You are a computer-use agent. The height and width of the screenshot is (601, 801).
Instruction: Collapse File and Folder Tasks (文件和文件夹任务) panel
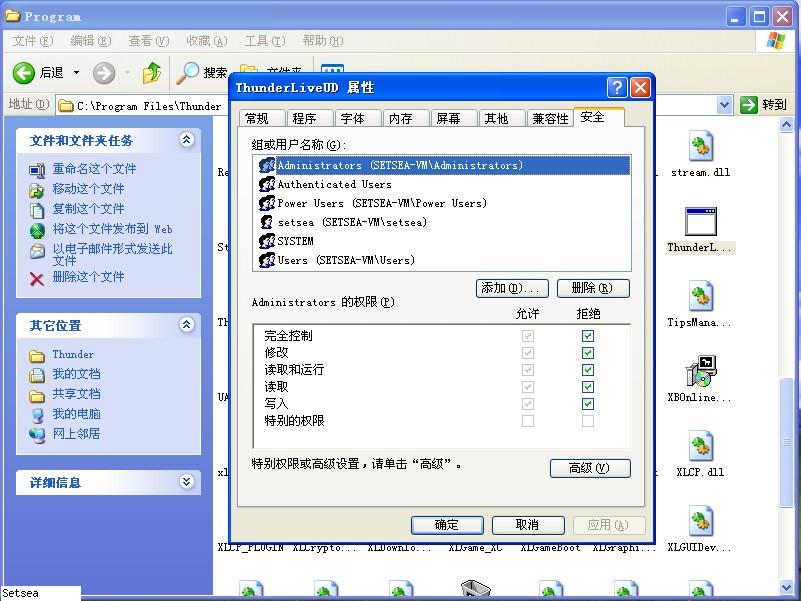tap(186, 140)
